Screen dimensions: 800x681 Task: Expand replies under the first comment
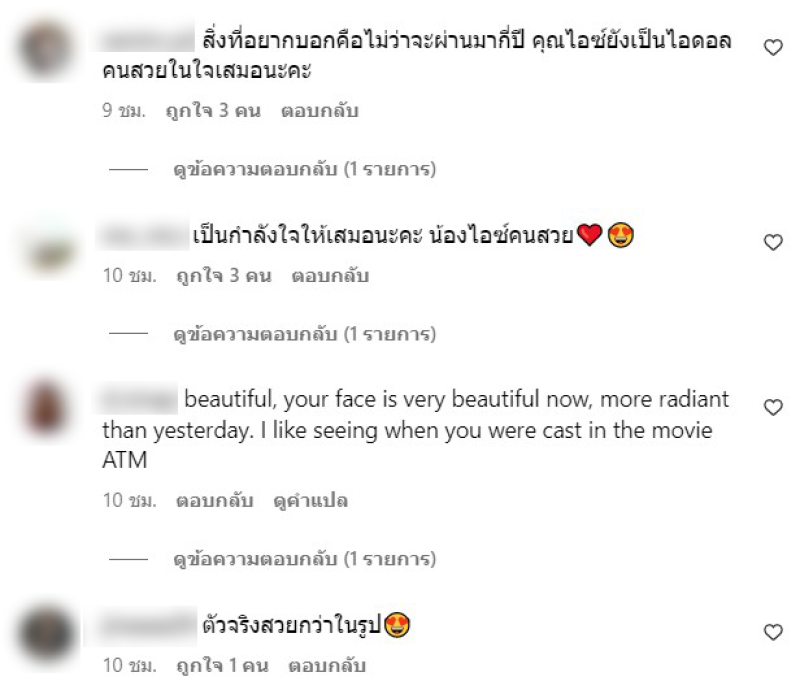coord(305,169)
